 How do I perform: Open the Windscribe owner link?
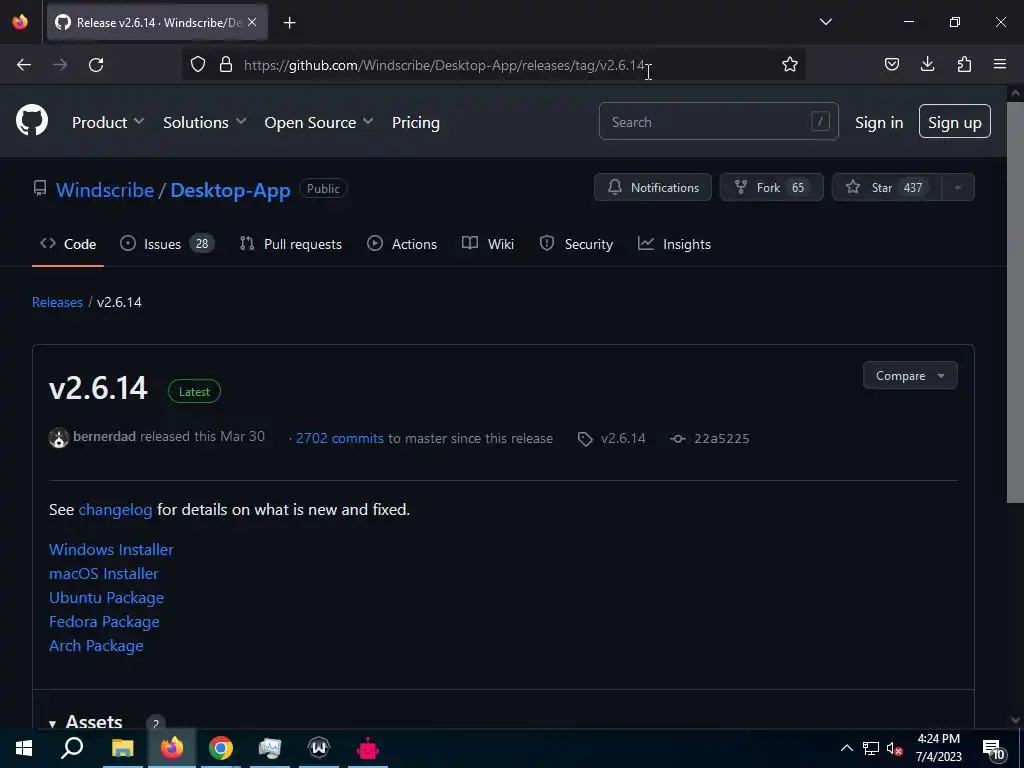104,190
